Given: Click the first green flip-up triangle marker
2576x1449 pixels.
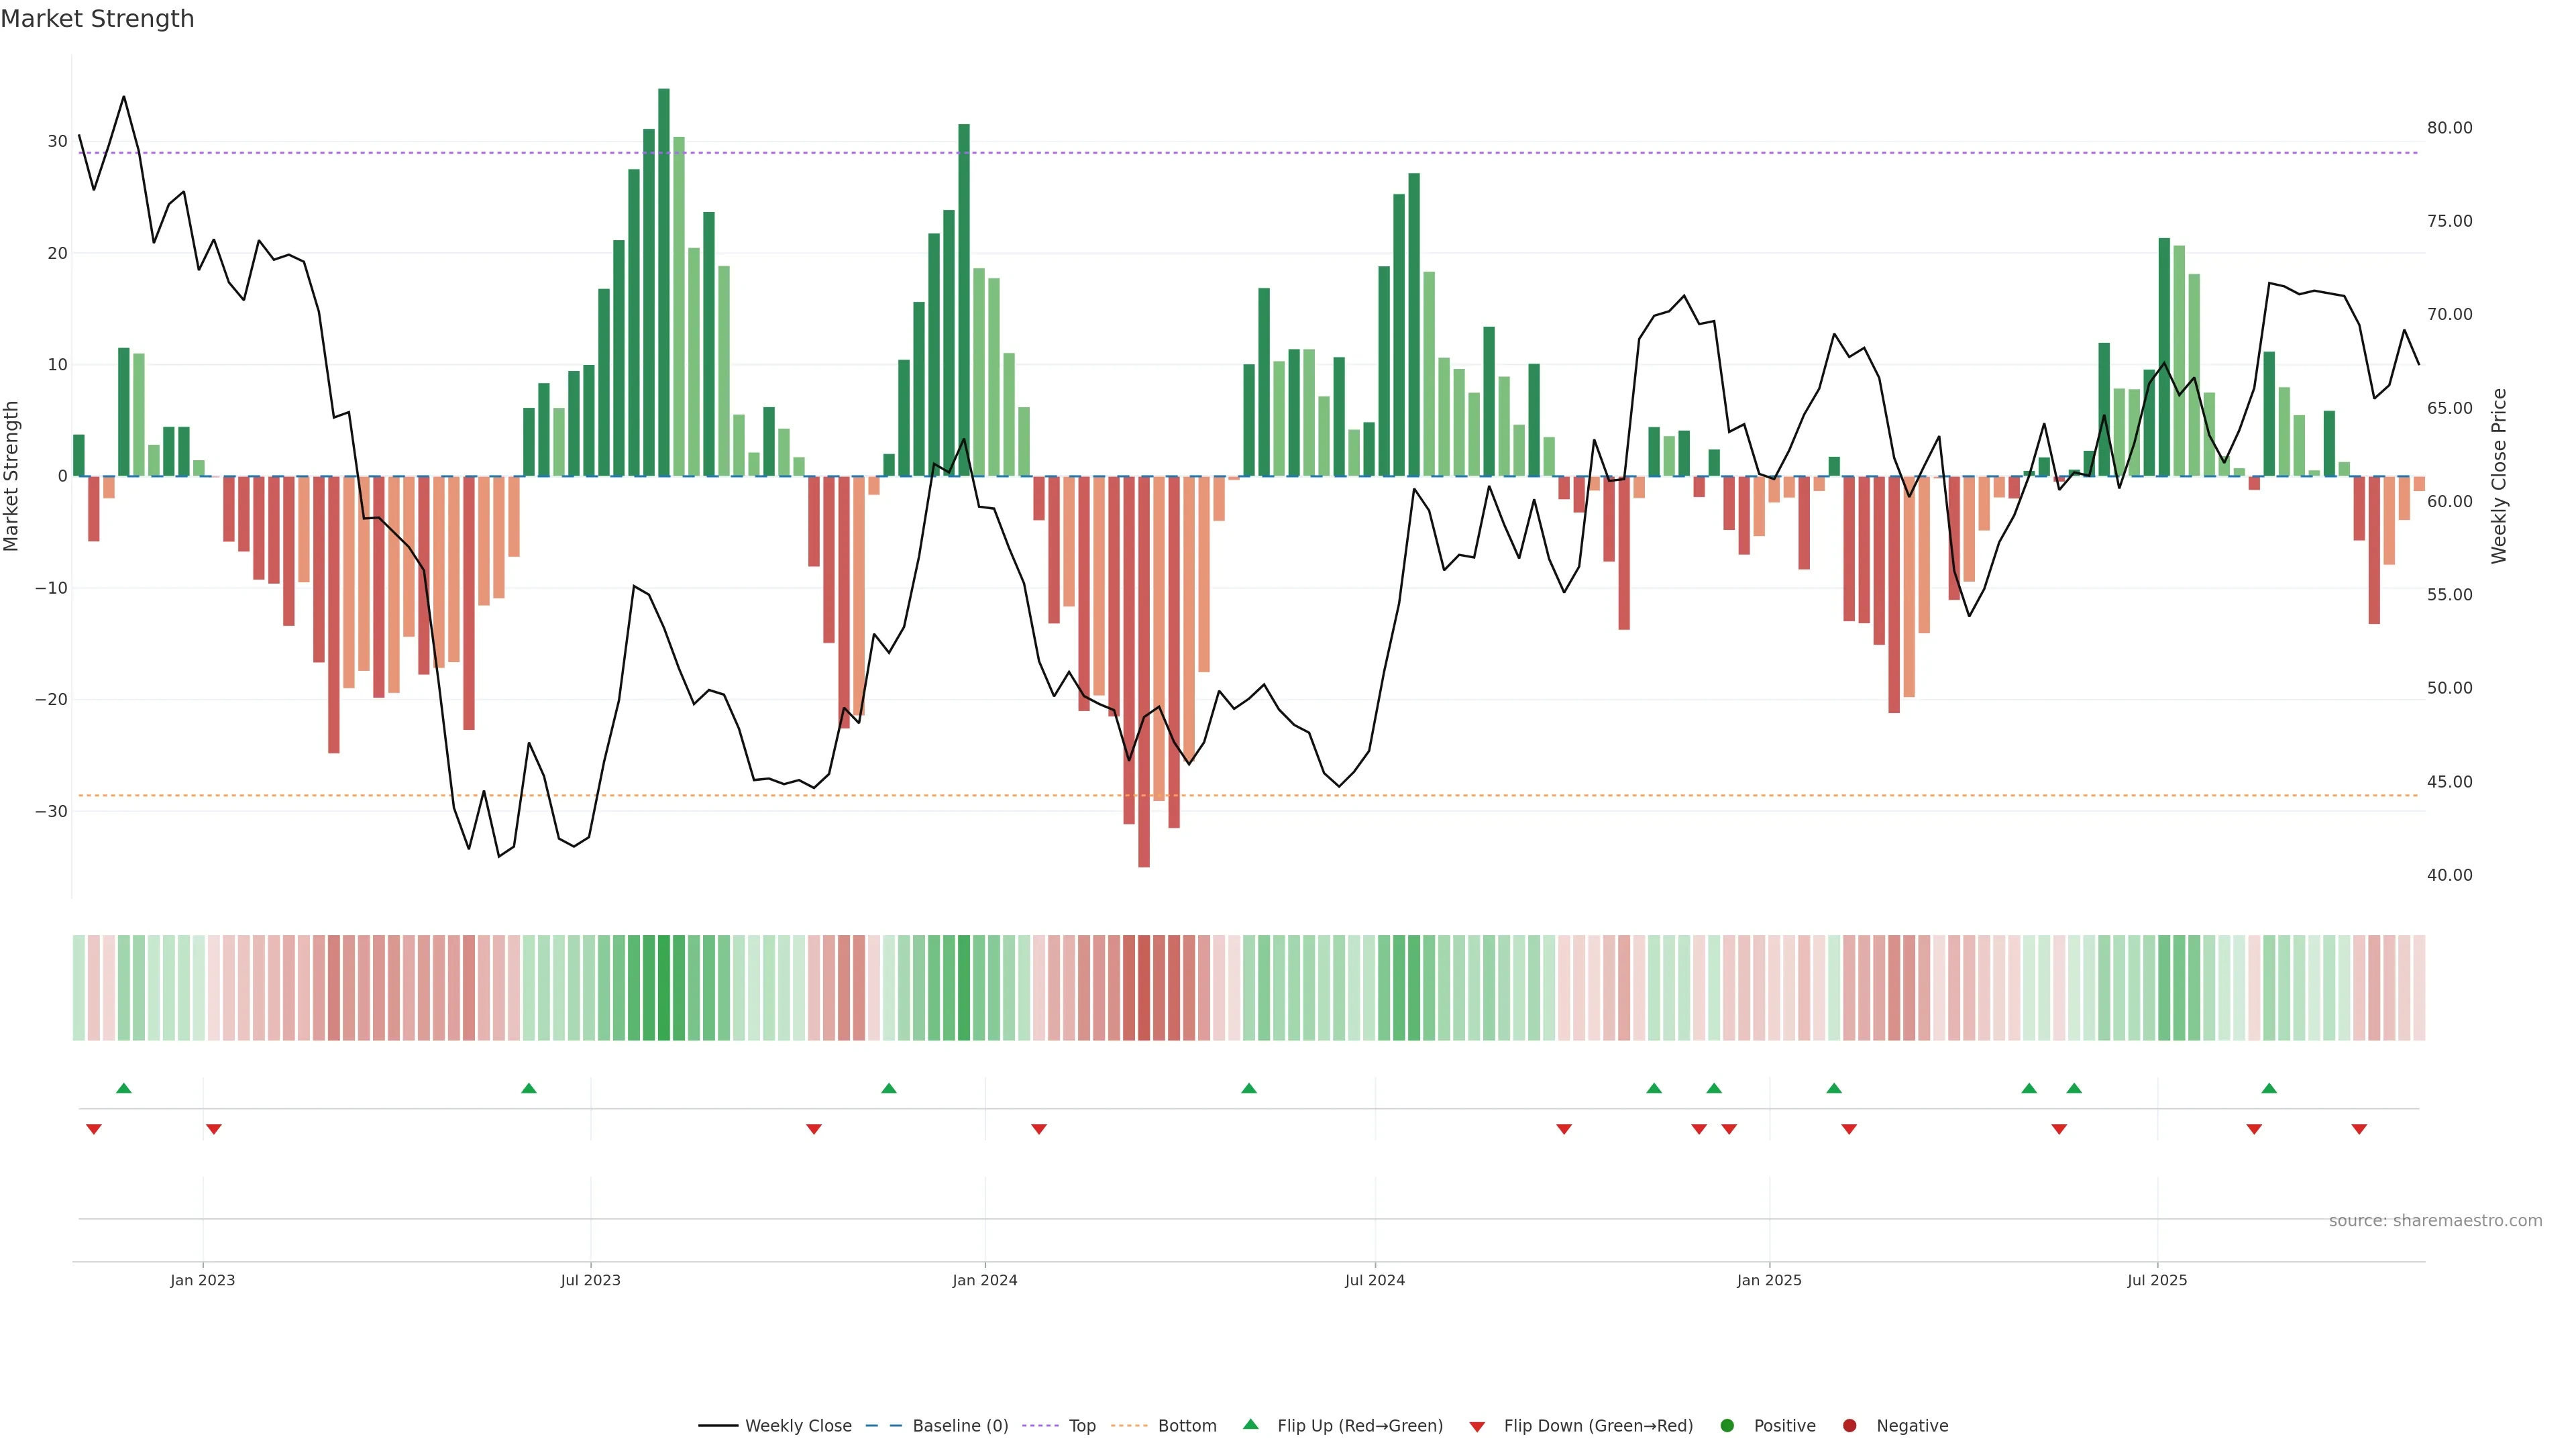Looking at the screenshot, I should click(124, 1088).
